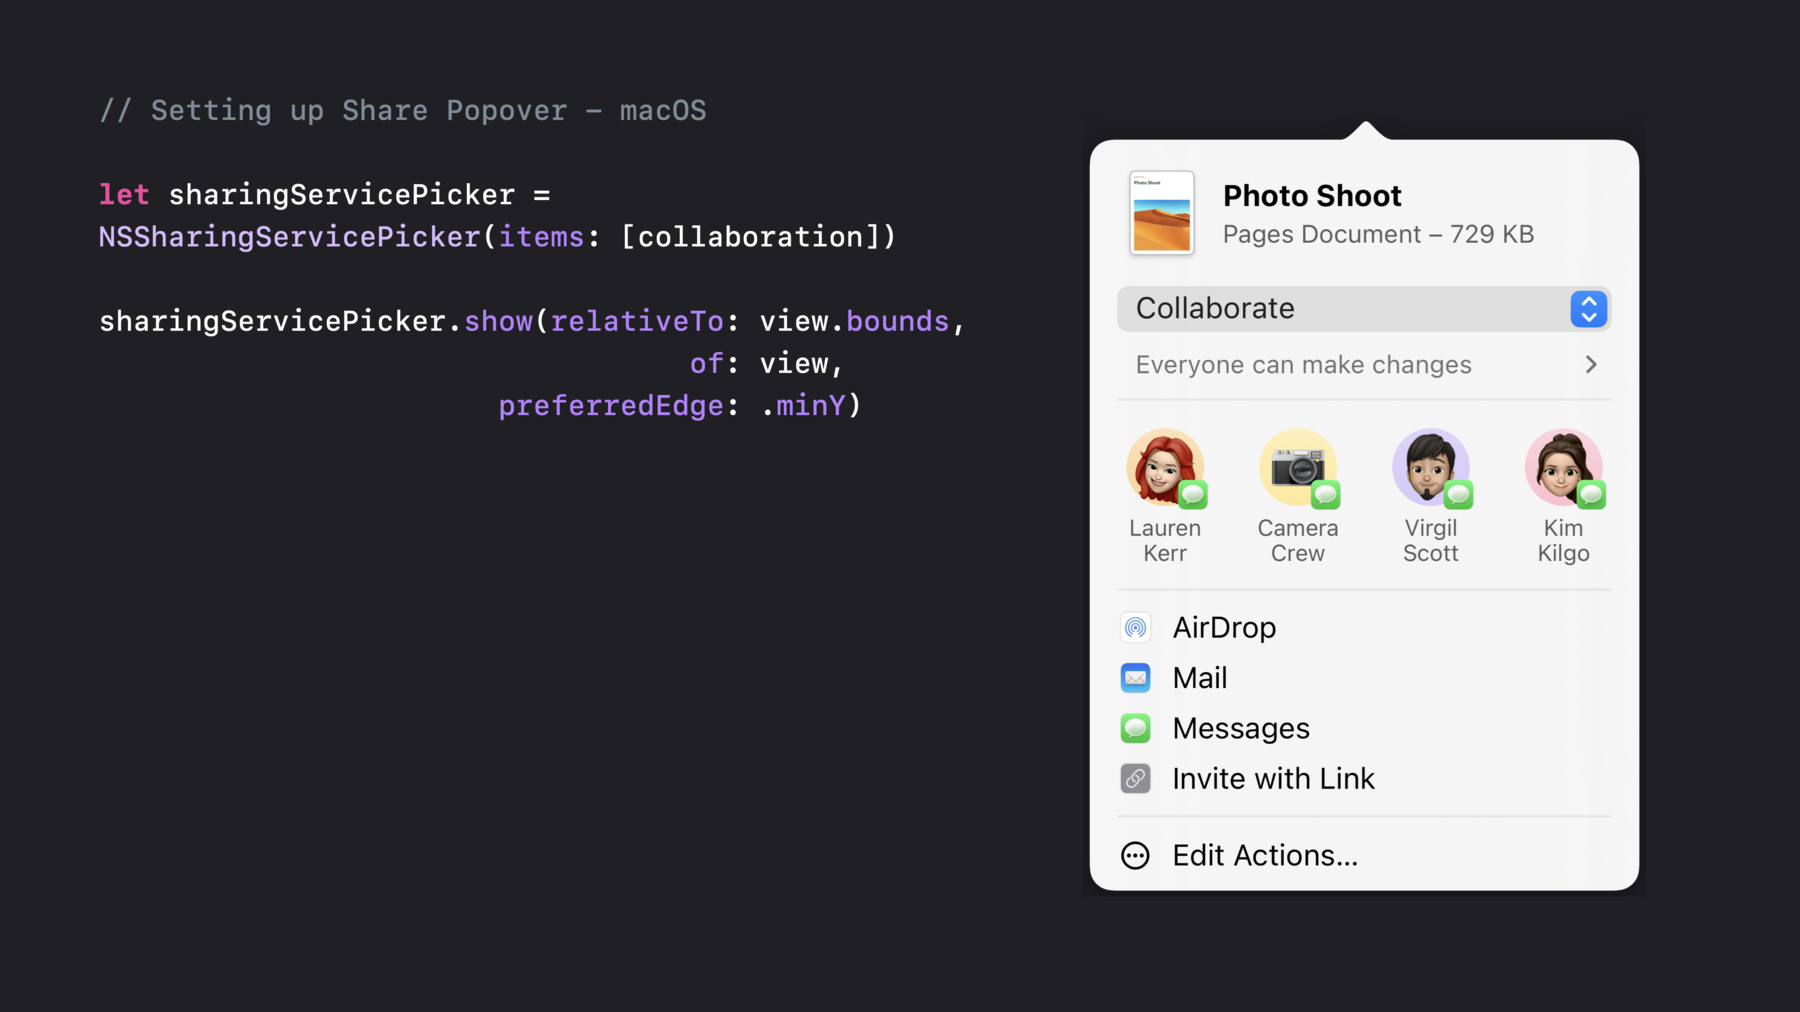The height and width of the screenshot is (1012, 1800).
Task: Click the Mail envelope icon
Action: (x=1135, y=678)
